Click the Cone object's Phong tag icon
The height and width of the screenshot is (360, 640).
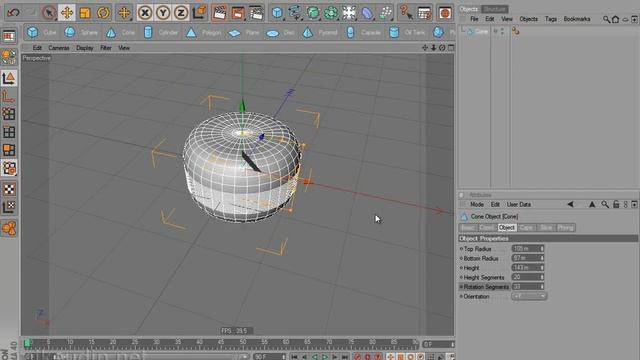coord(516,31)
